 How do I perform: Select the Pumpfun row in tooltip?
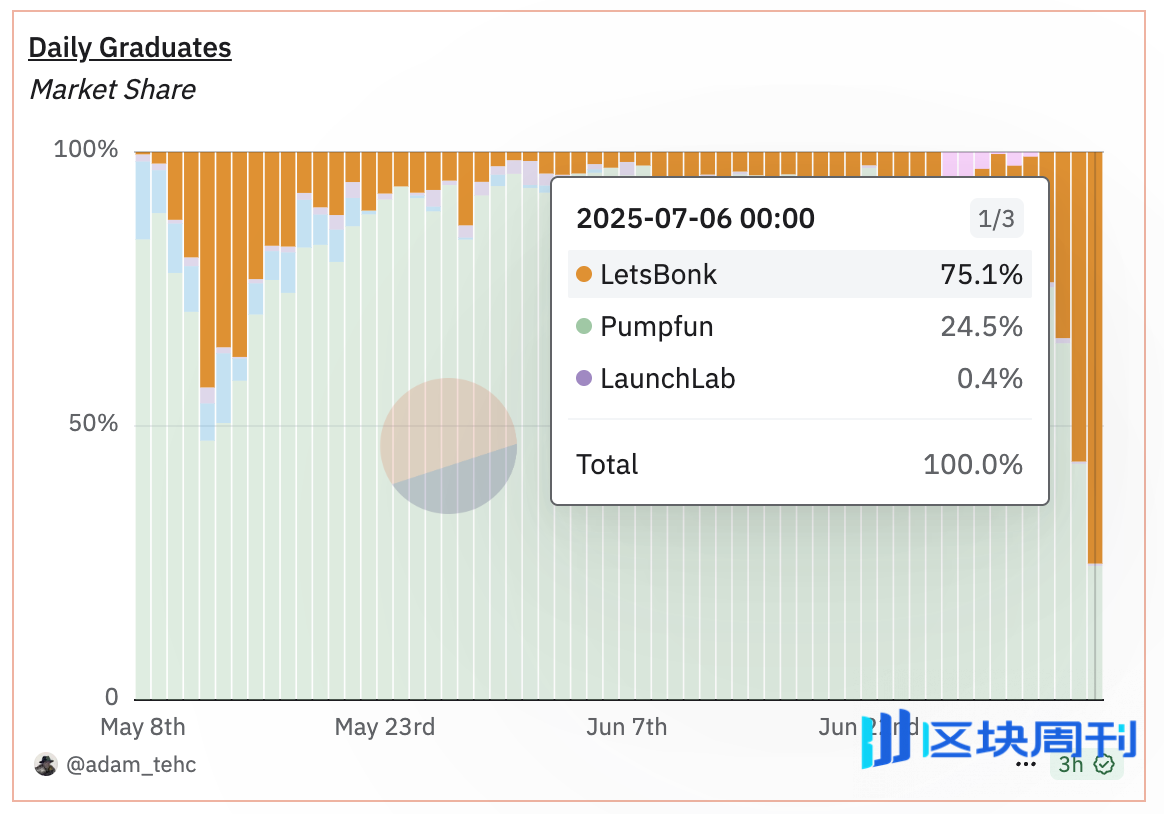800,326
